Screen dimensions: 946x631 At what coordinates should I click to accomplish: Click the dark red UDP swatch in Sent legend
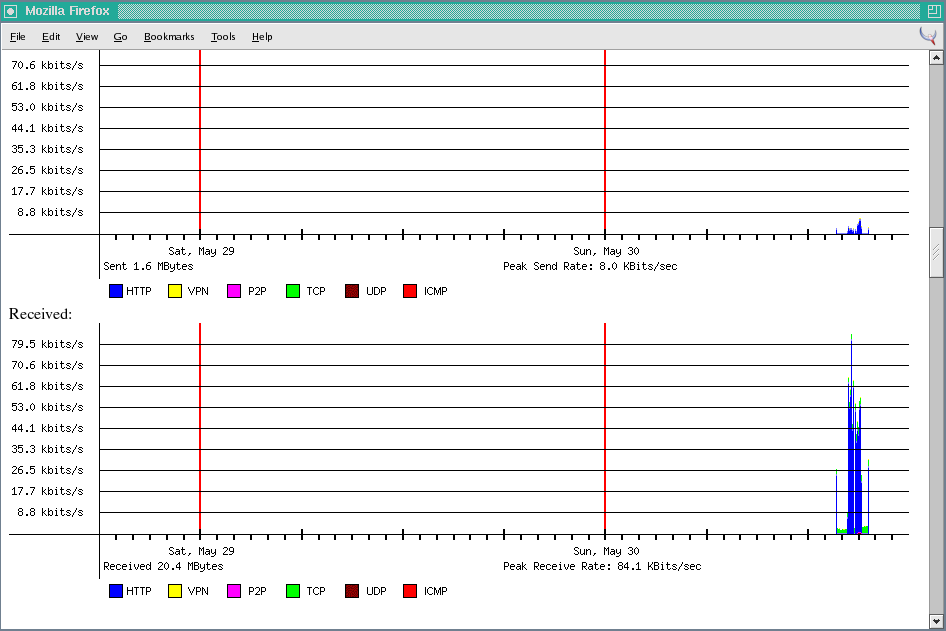(x=352, y=291)
